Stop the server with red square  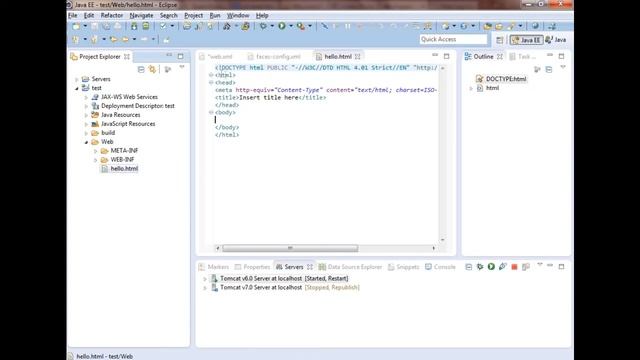coord(514,267)
